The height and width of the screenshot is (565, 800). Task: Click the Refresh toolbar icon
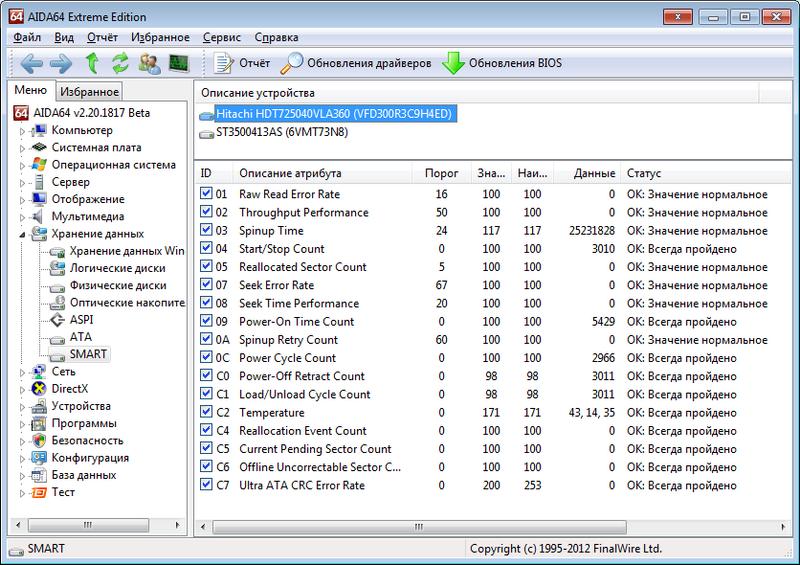point(120,63)
